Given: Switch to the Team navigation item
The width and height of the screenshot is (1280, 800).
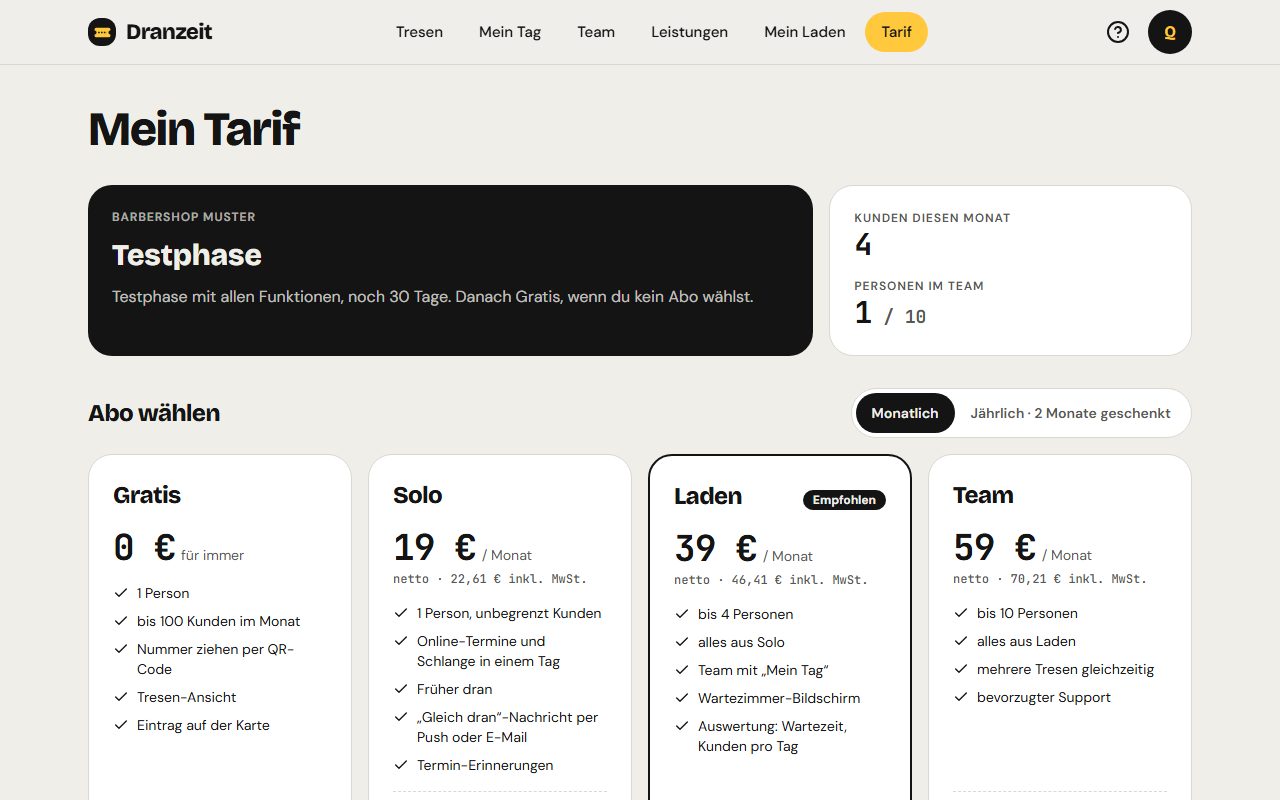Looking at the screenshot, I should pyautogui.click(x=596, y=32).
